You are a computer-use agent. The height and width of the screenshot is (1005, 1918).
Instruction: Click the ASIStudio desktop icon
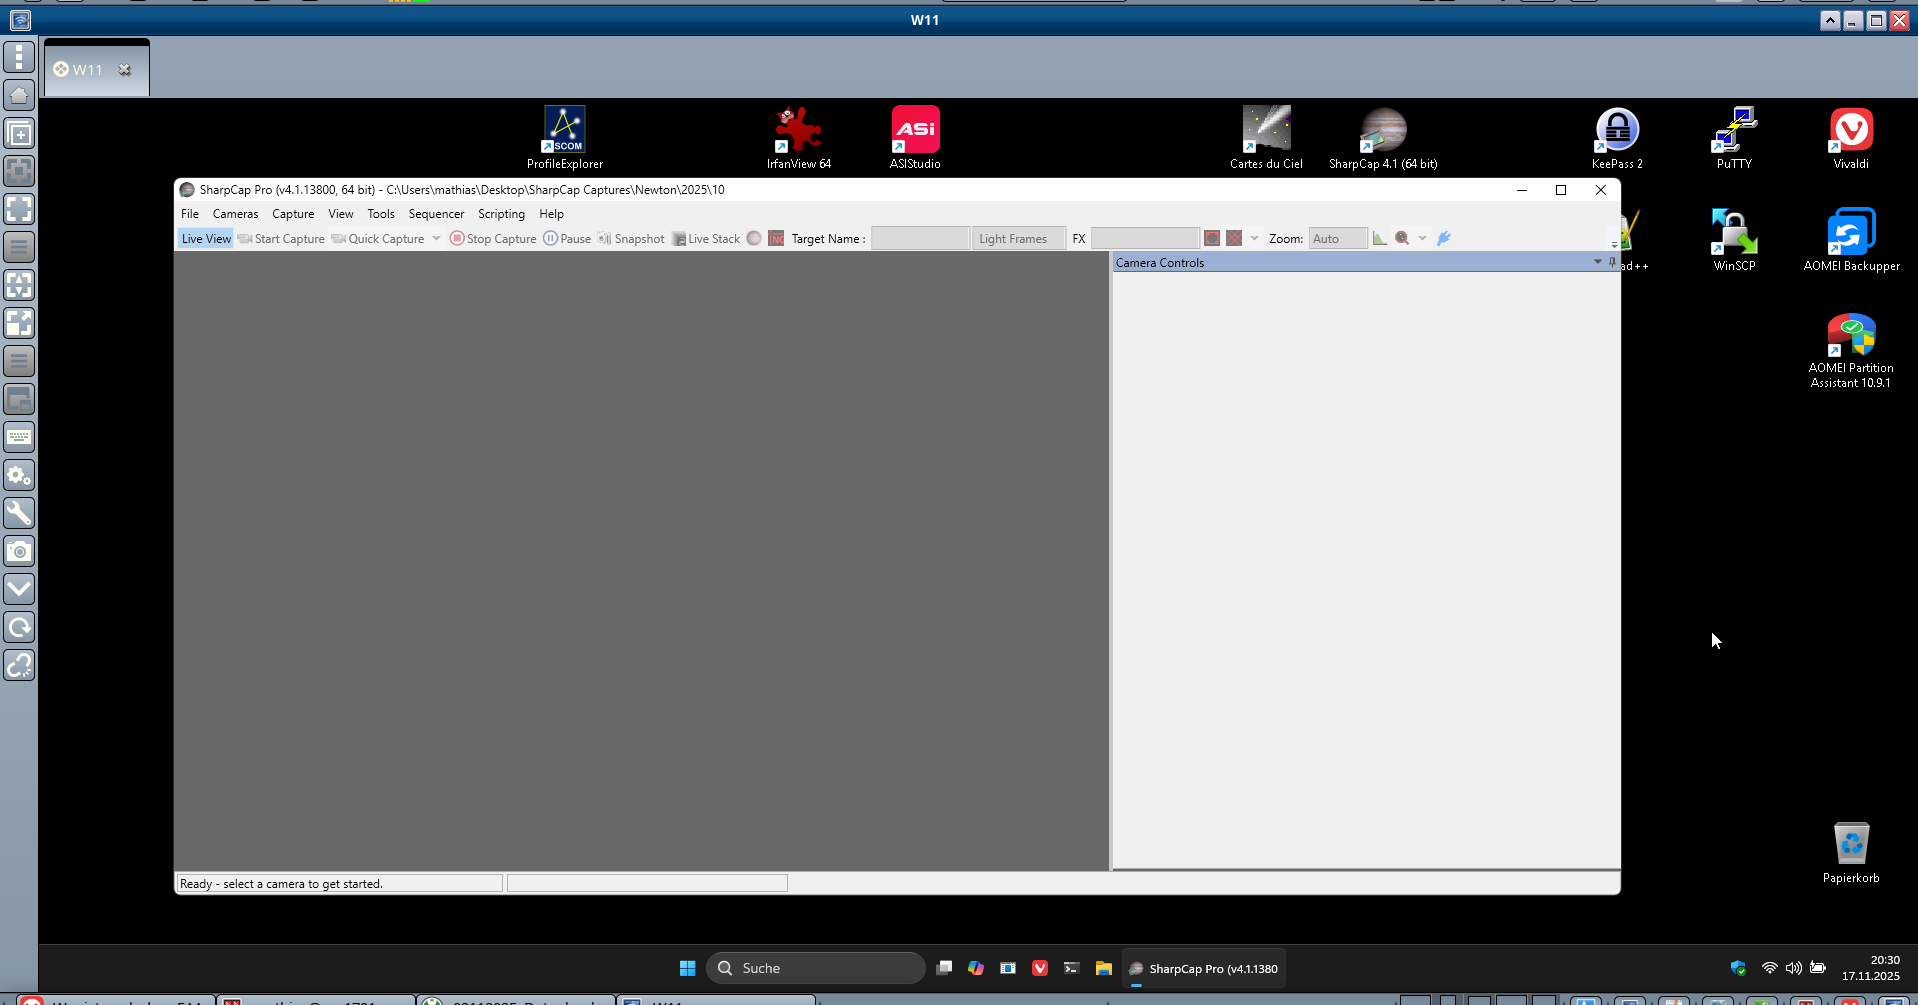(915, 138)
